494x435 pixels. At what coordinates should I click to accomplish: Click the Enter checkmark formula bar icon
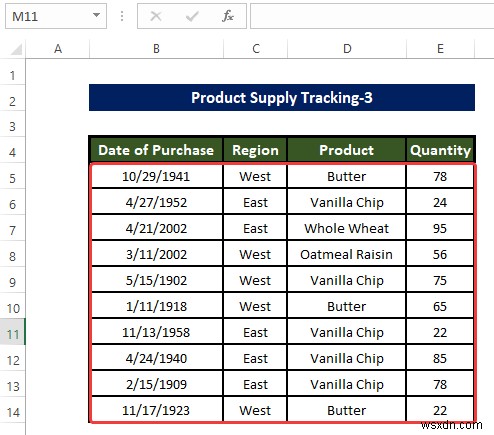point(192,16)
